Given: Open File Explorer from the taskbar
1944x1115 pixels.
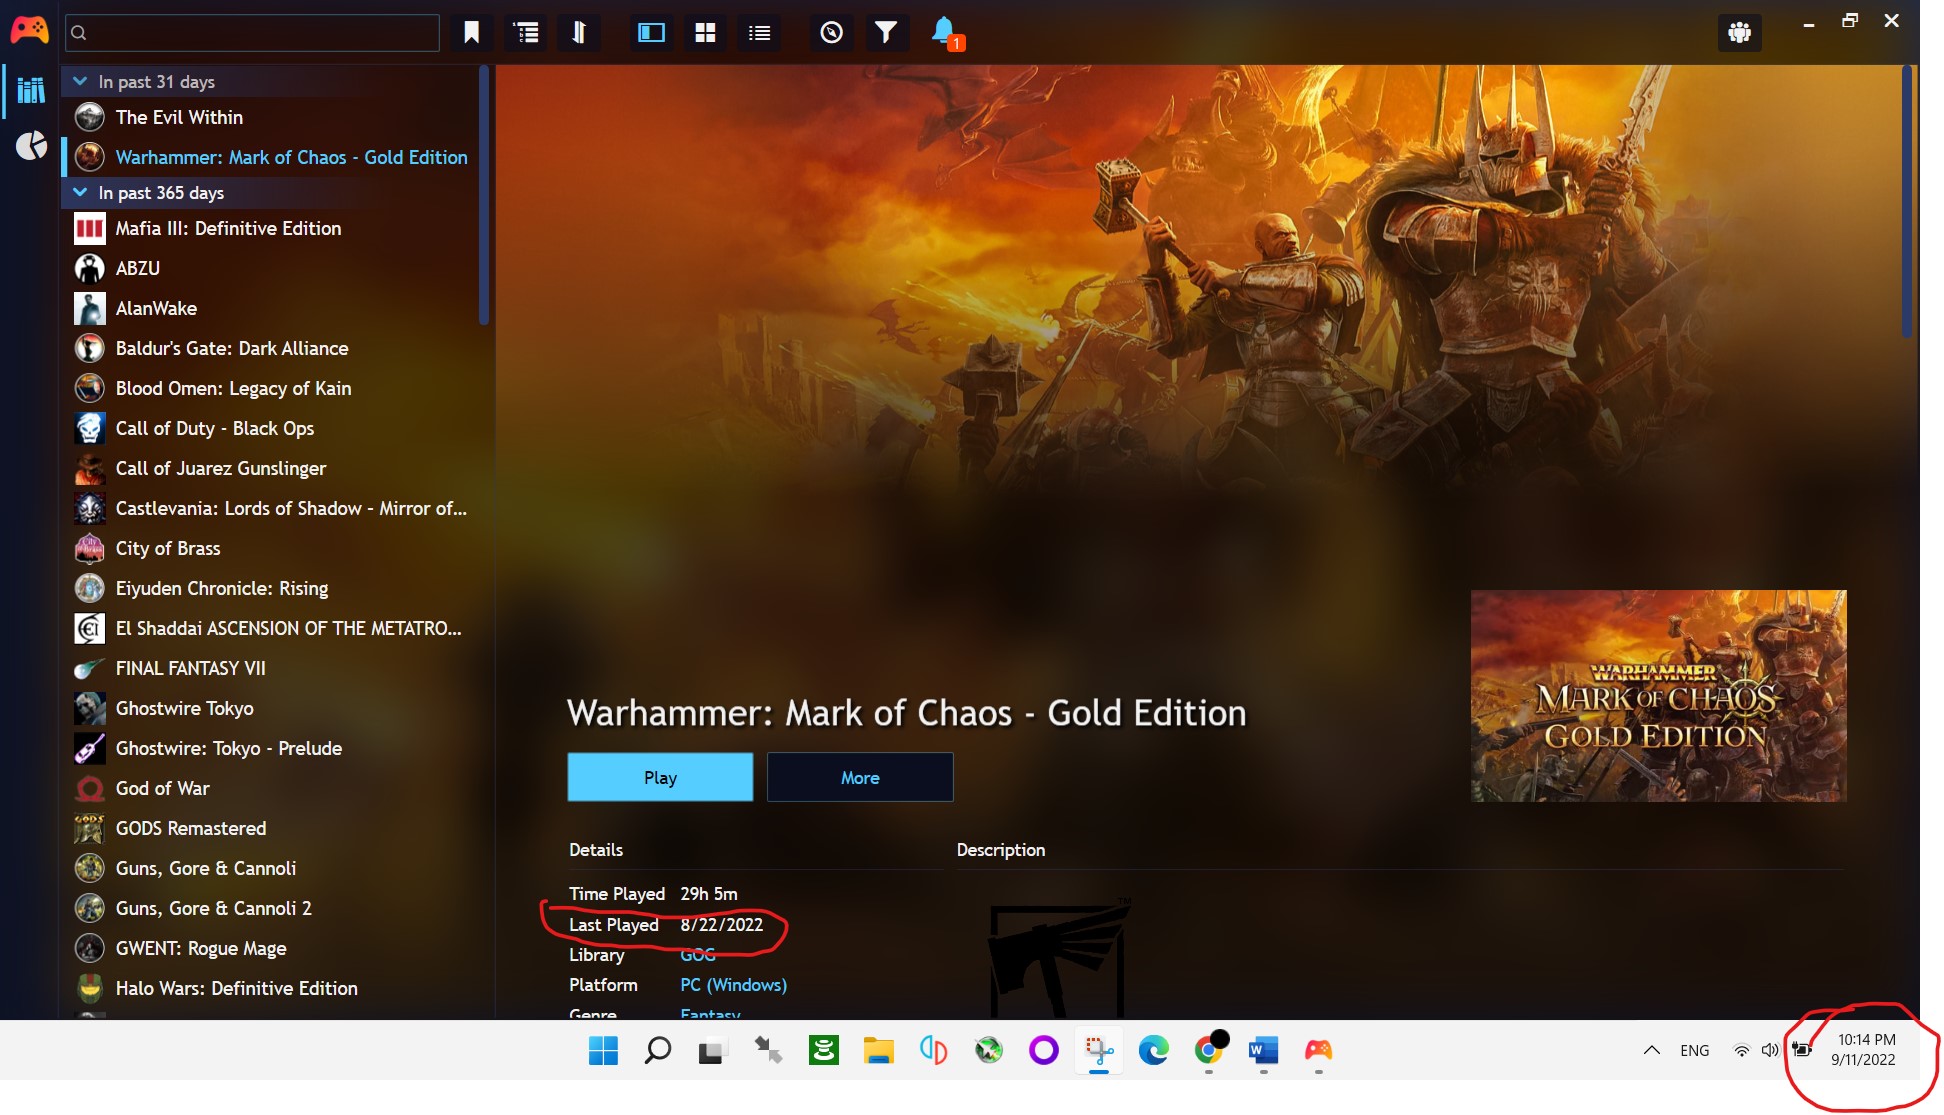Looking at the screenshot, I should [878, 1050].
